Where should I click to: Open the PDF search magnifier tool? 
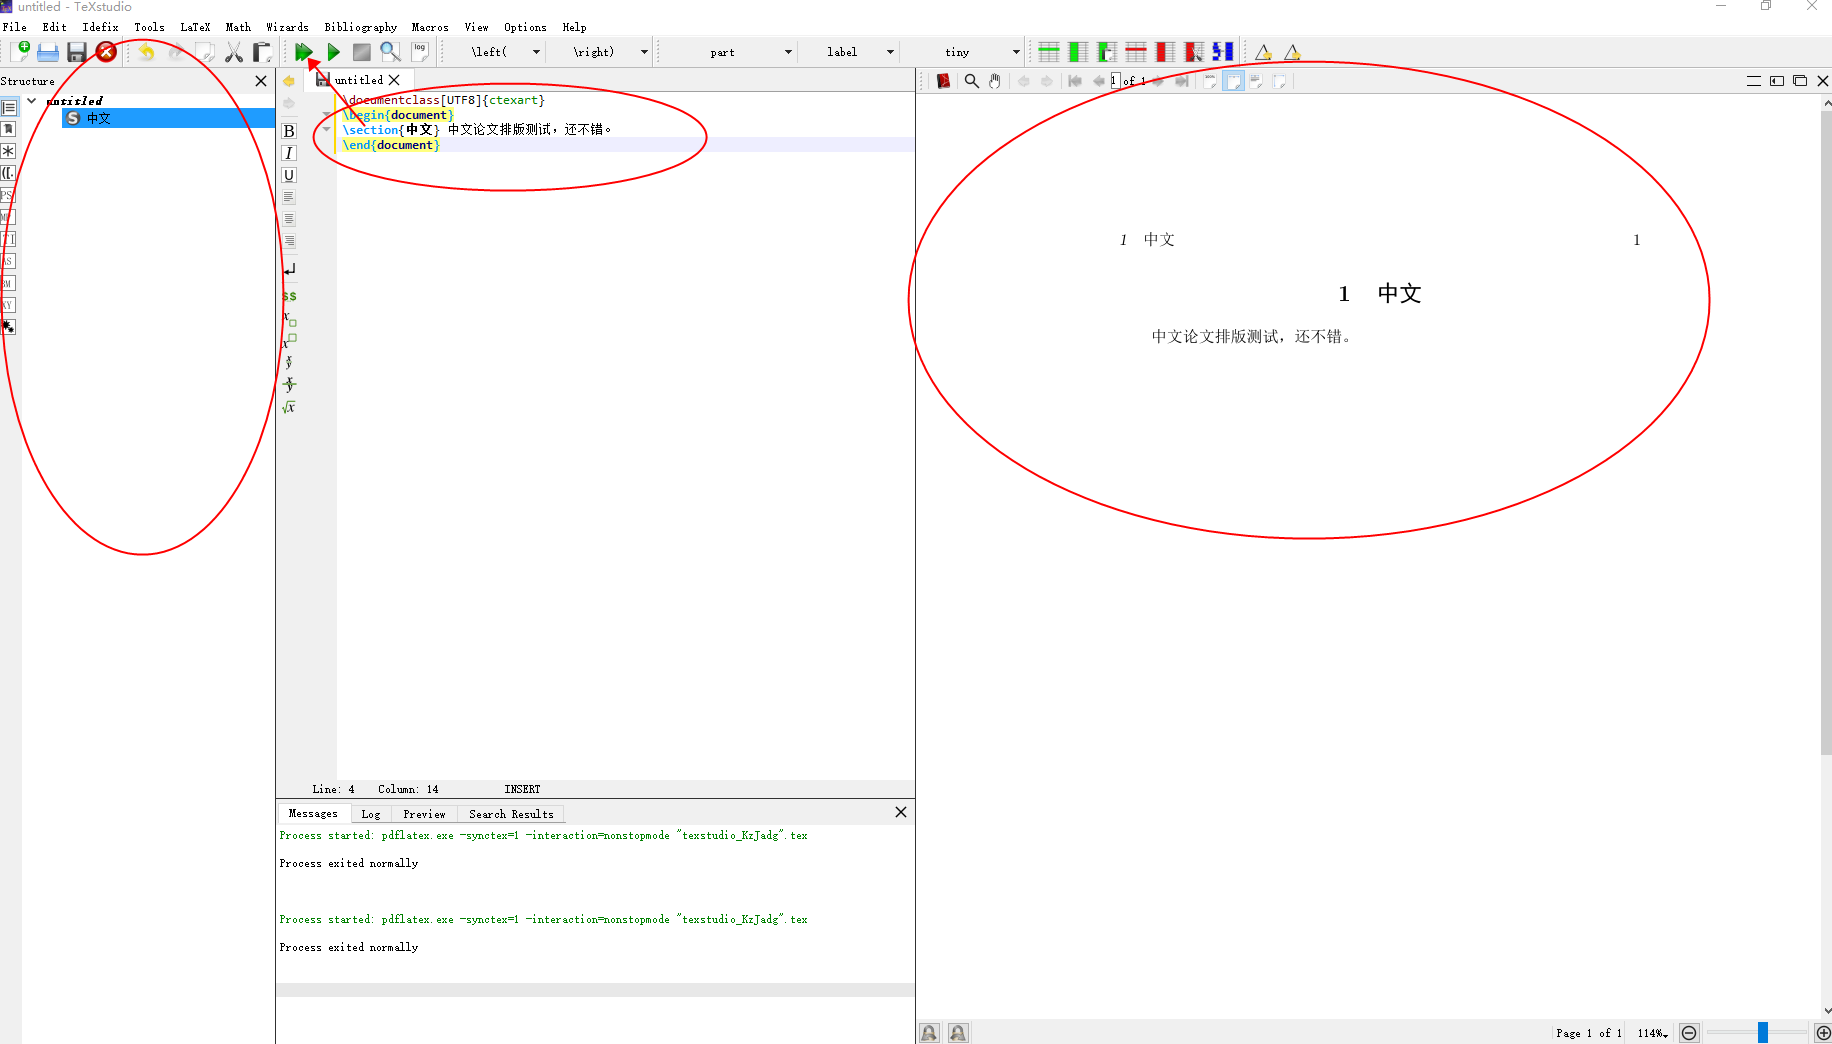click(971, 81)
